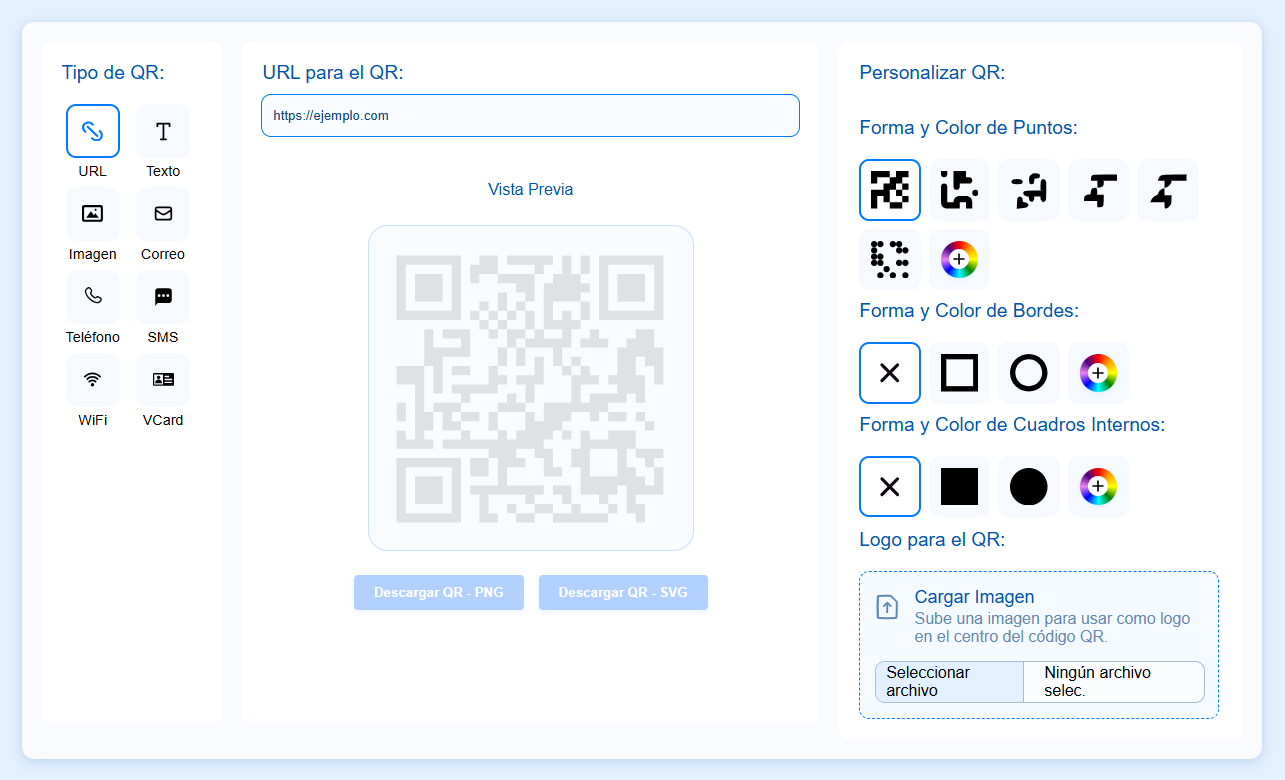Select the WiFi QR type

pos(92,380)
